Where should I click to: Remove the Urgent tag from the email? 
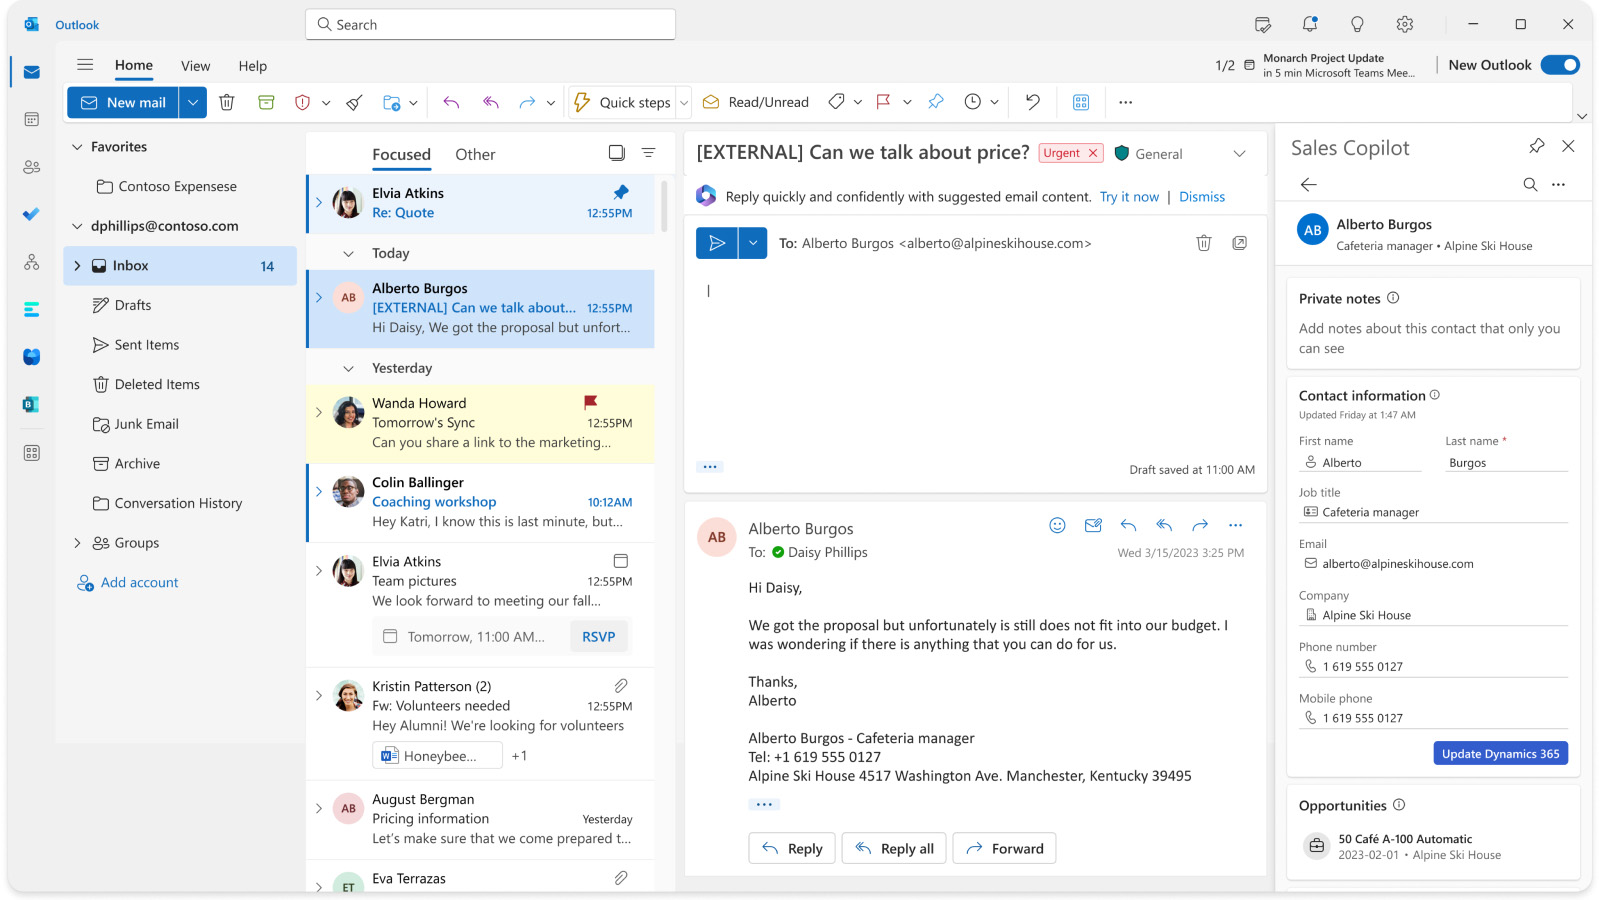click(1093, 153)
